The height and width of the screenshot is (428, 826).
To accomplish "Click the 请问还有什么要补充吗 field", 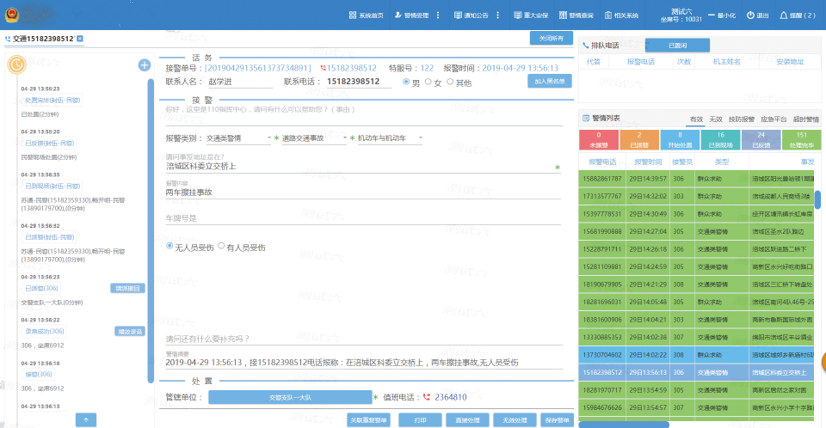I will 363,338.
